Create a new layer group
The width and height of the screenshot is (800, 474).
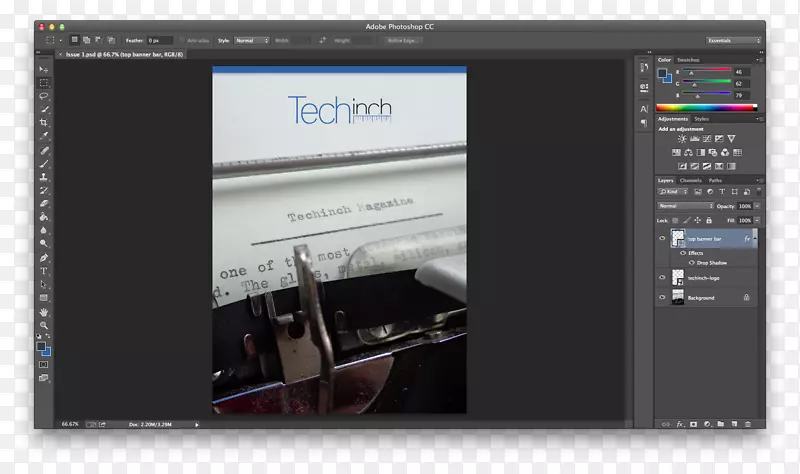tap(720, 424)
